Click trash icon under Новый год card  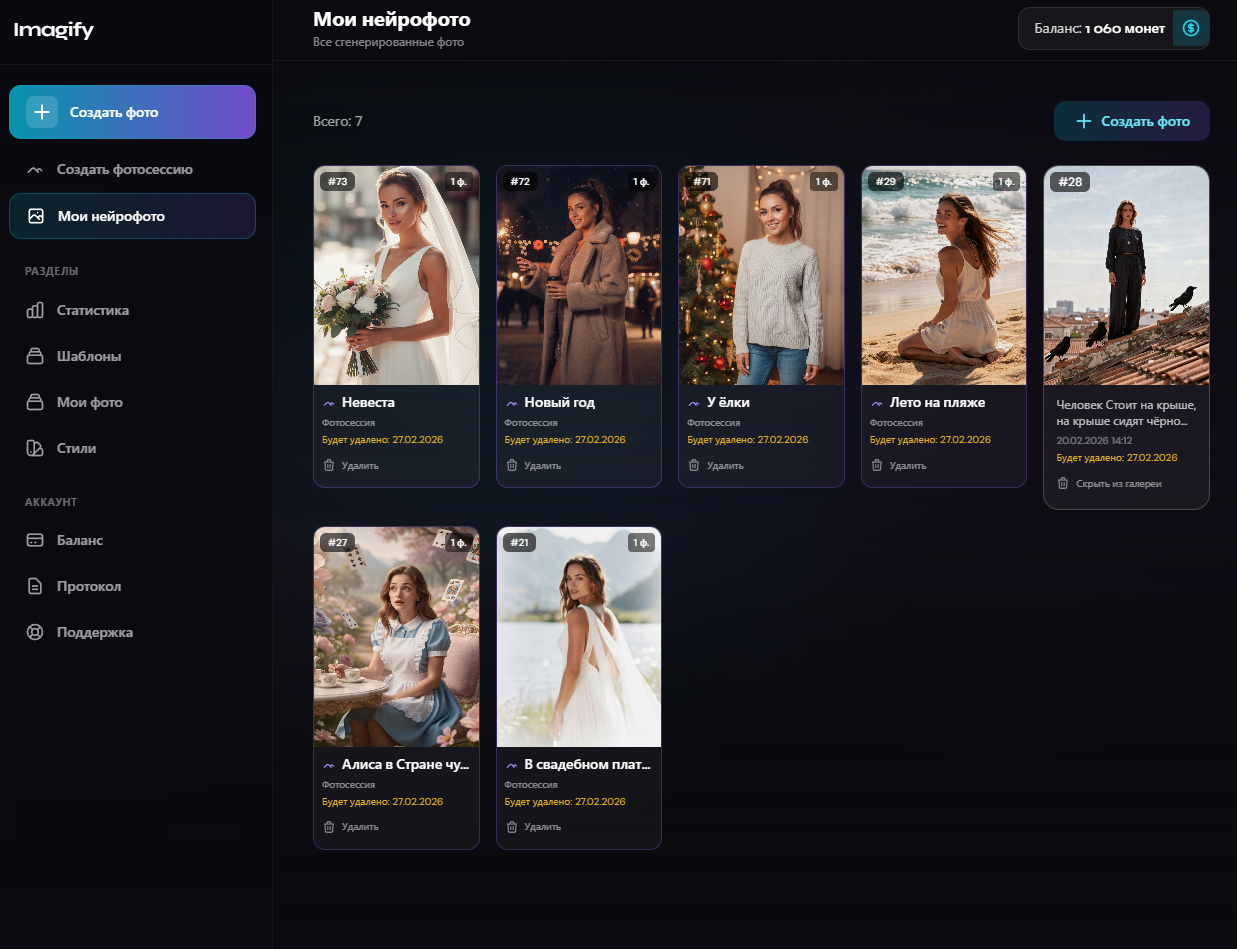pyautogui.click(x=512, y=465)
